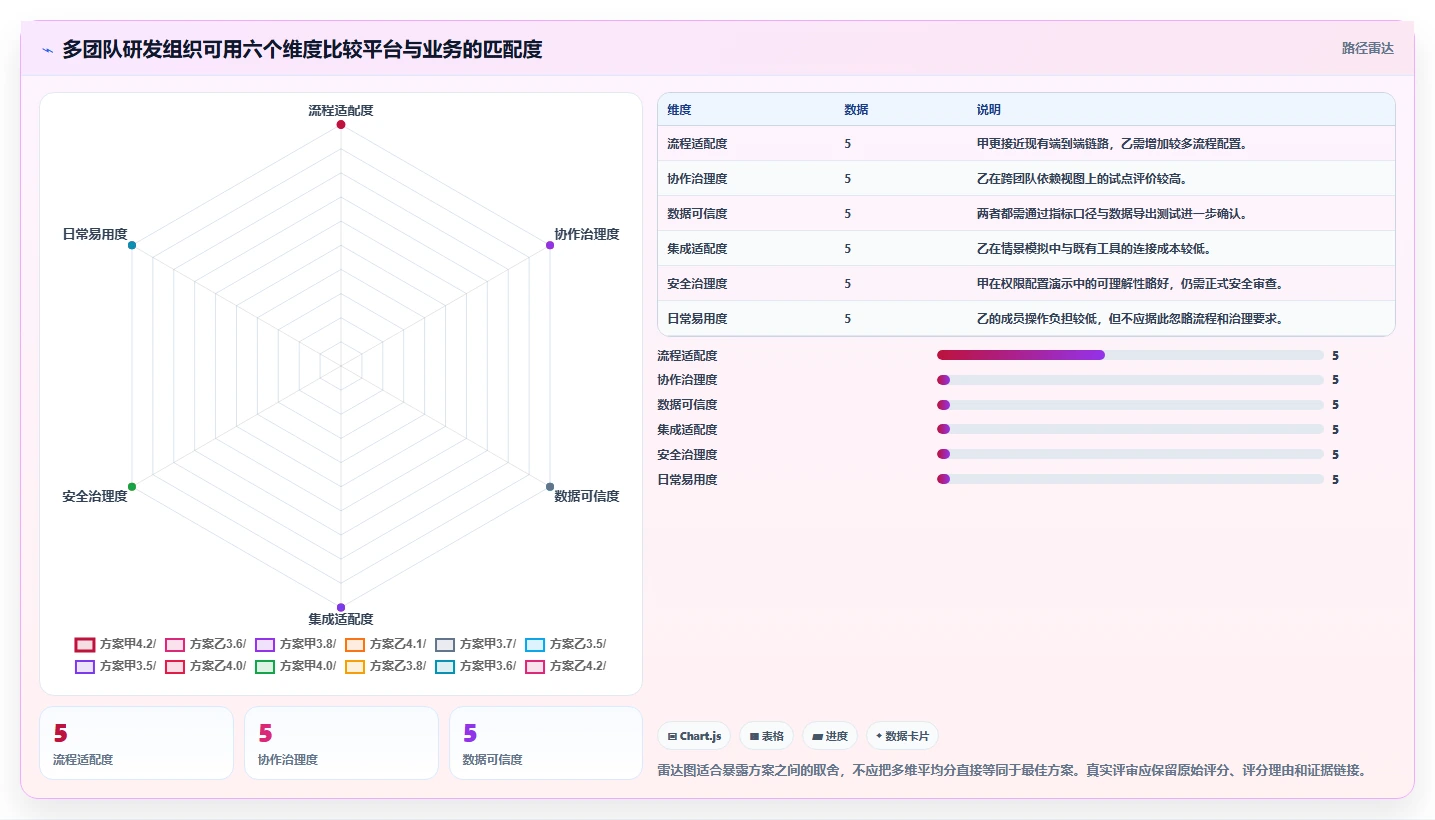Click the red radar point at 流程适配度
The width and height of the screenshot is (1435, 820).
click(341, 125)
